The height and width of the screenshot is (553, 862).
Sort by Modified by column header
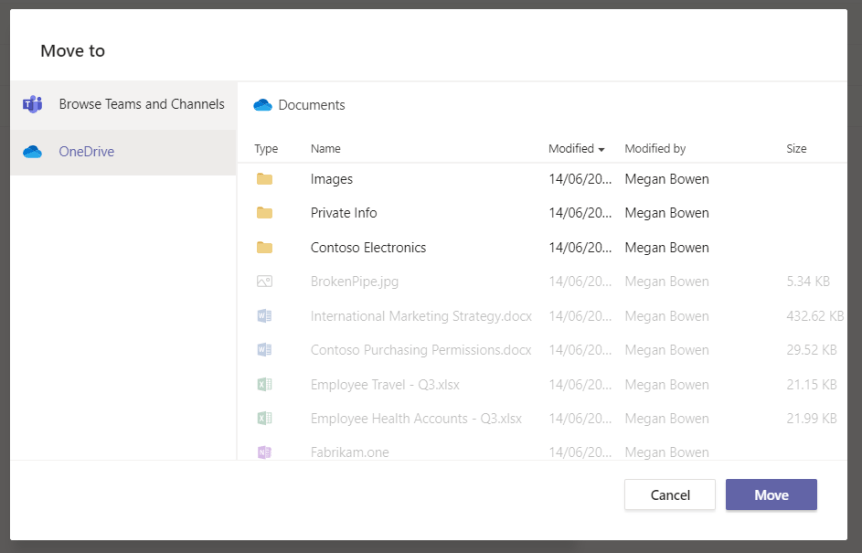654,149
